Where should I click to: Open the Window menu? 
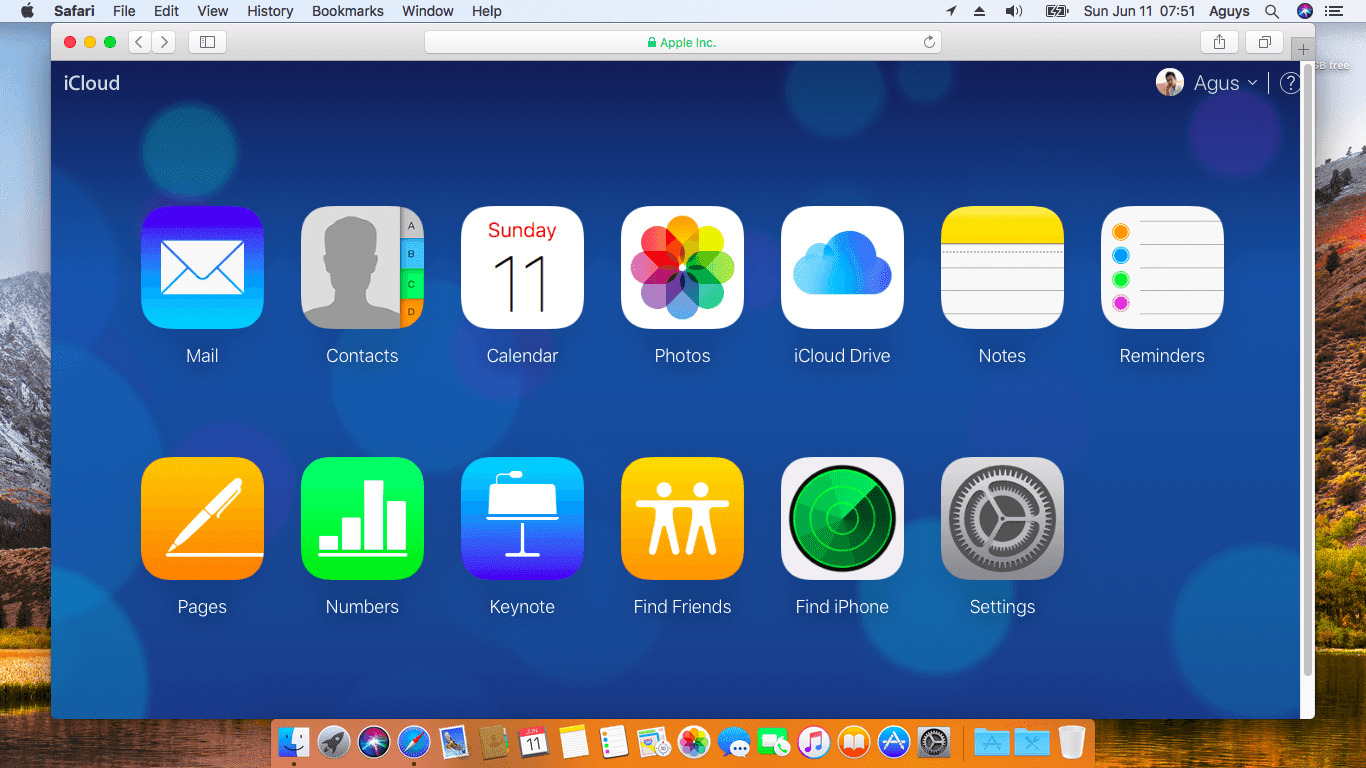(x=426, y=11)
